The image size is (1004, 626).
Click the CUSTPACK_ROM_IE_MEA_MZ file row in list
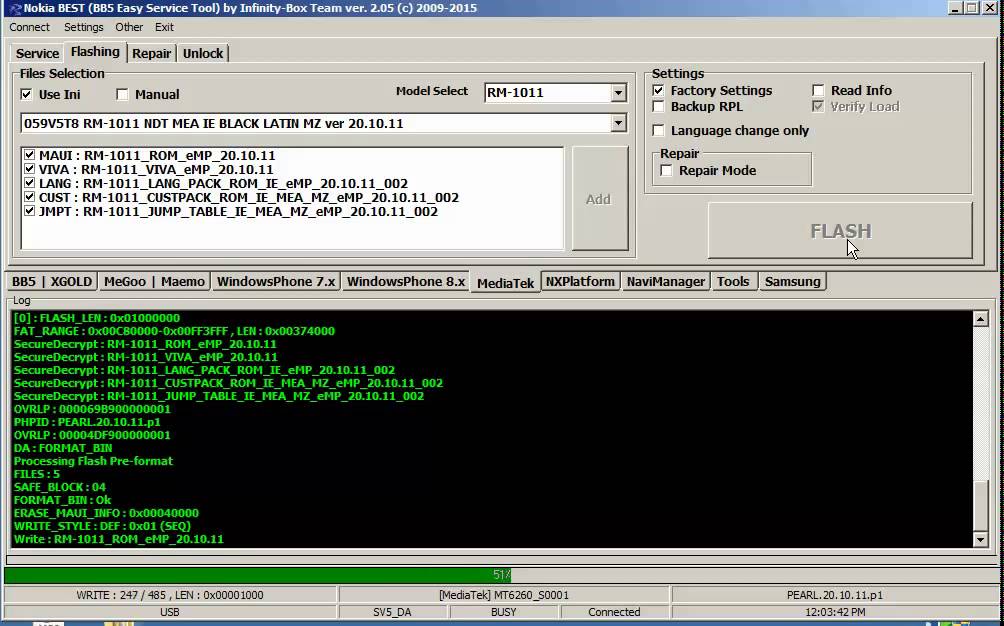tap(248, 197)
